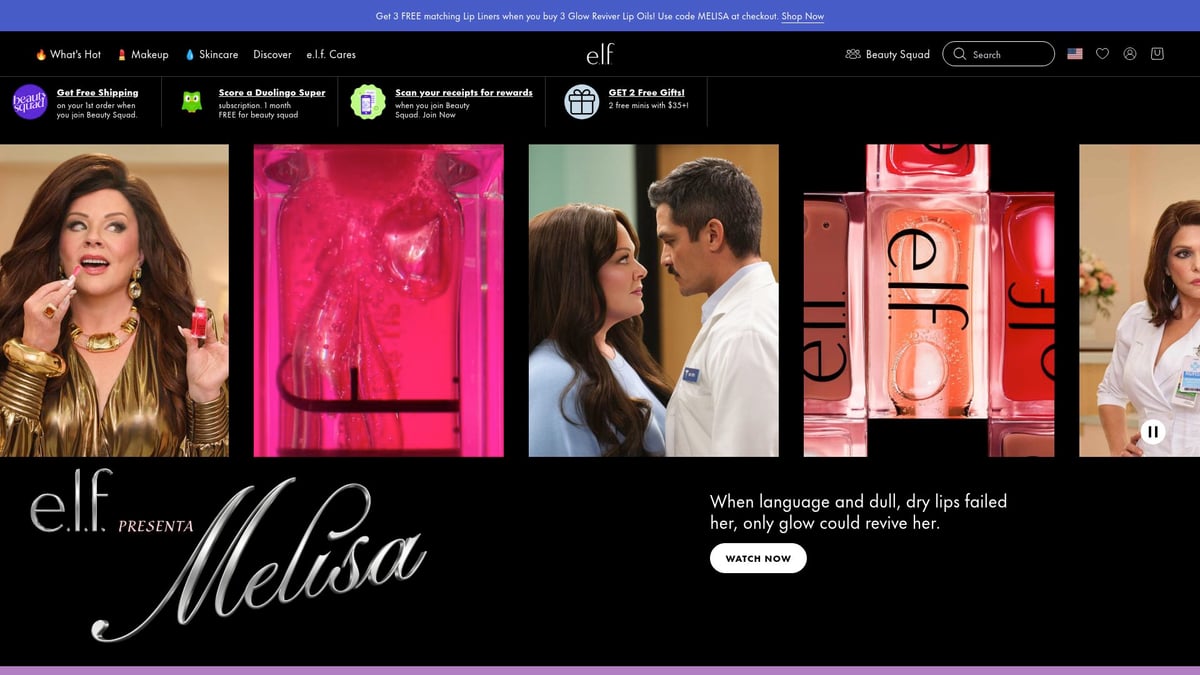Viewport: 1200px width, 675px height.
Task: Click the account profile icon
Action: click(1130, 54)
